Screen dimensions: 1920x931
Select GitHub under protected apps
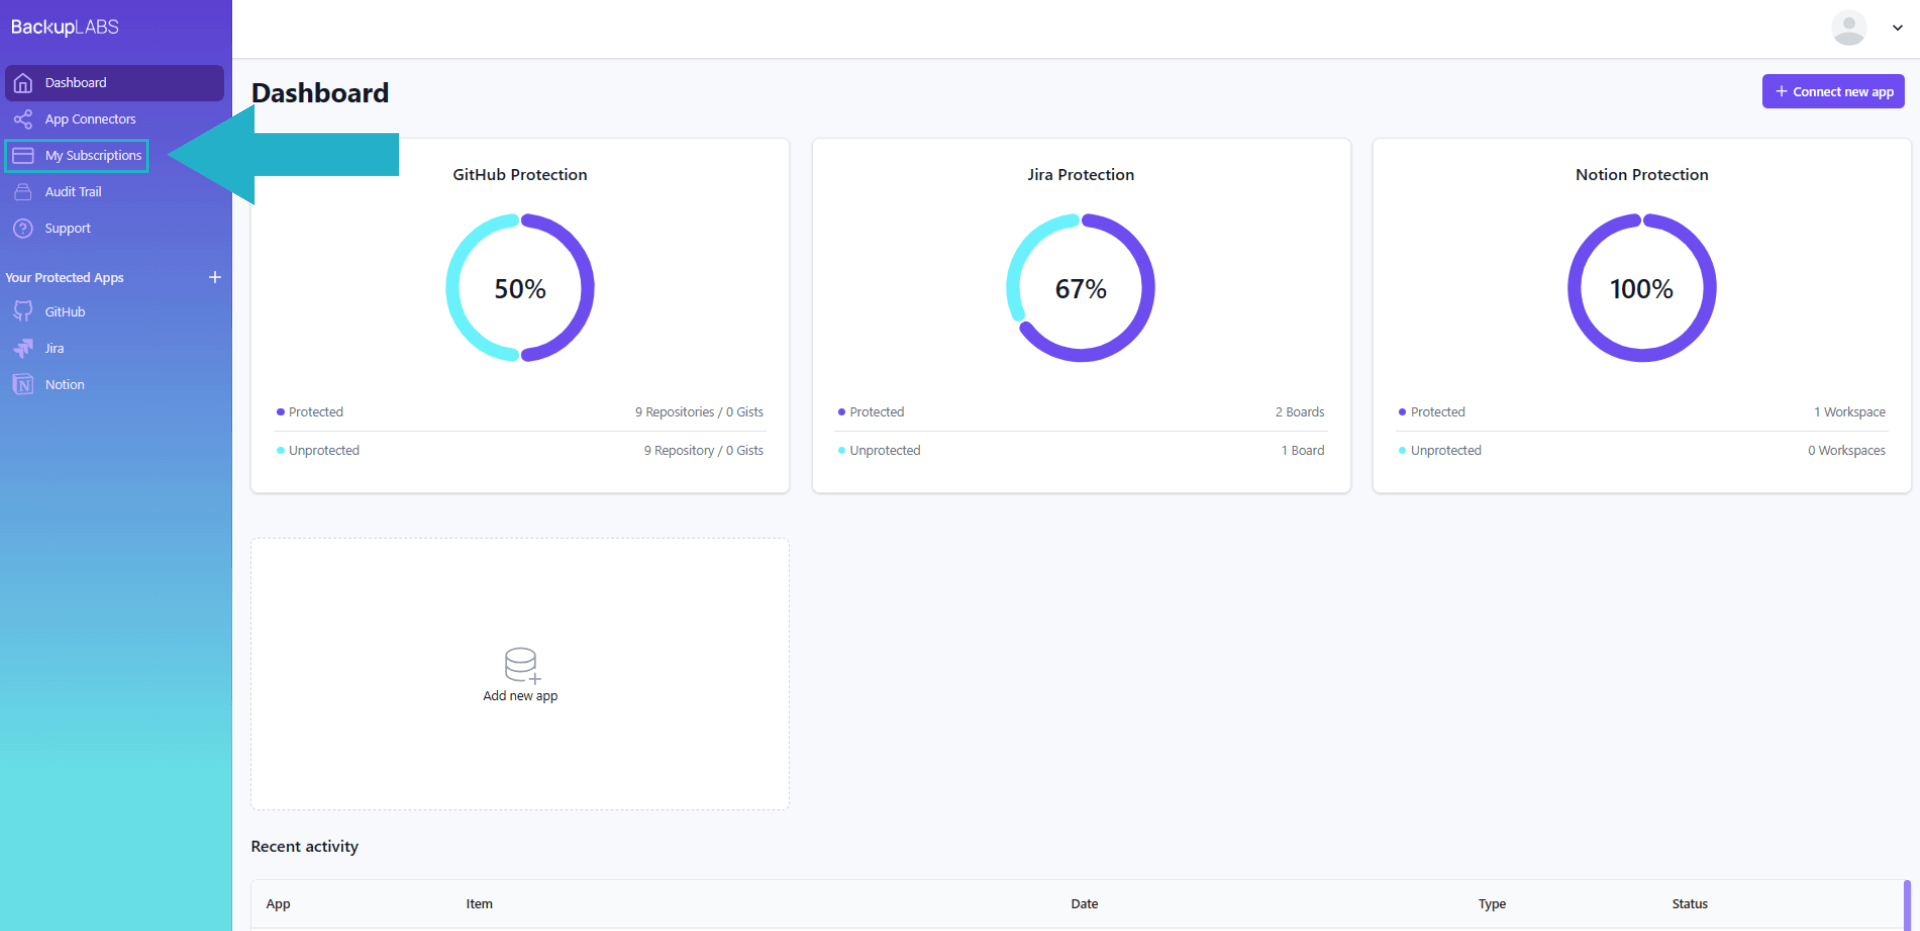pos(65,312)
